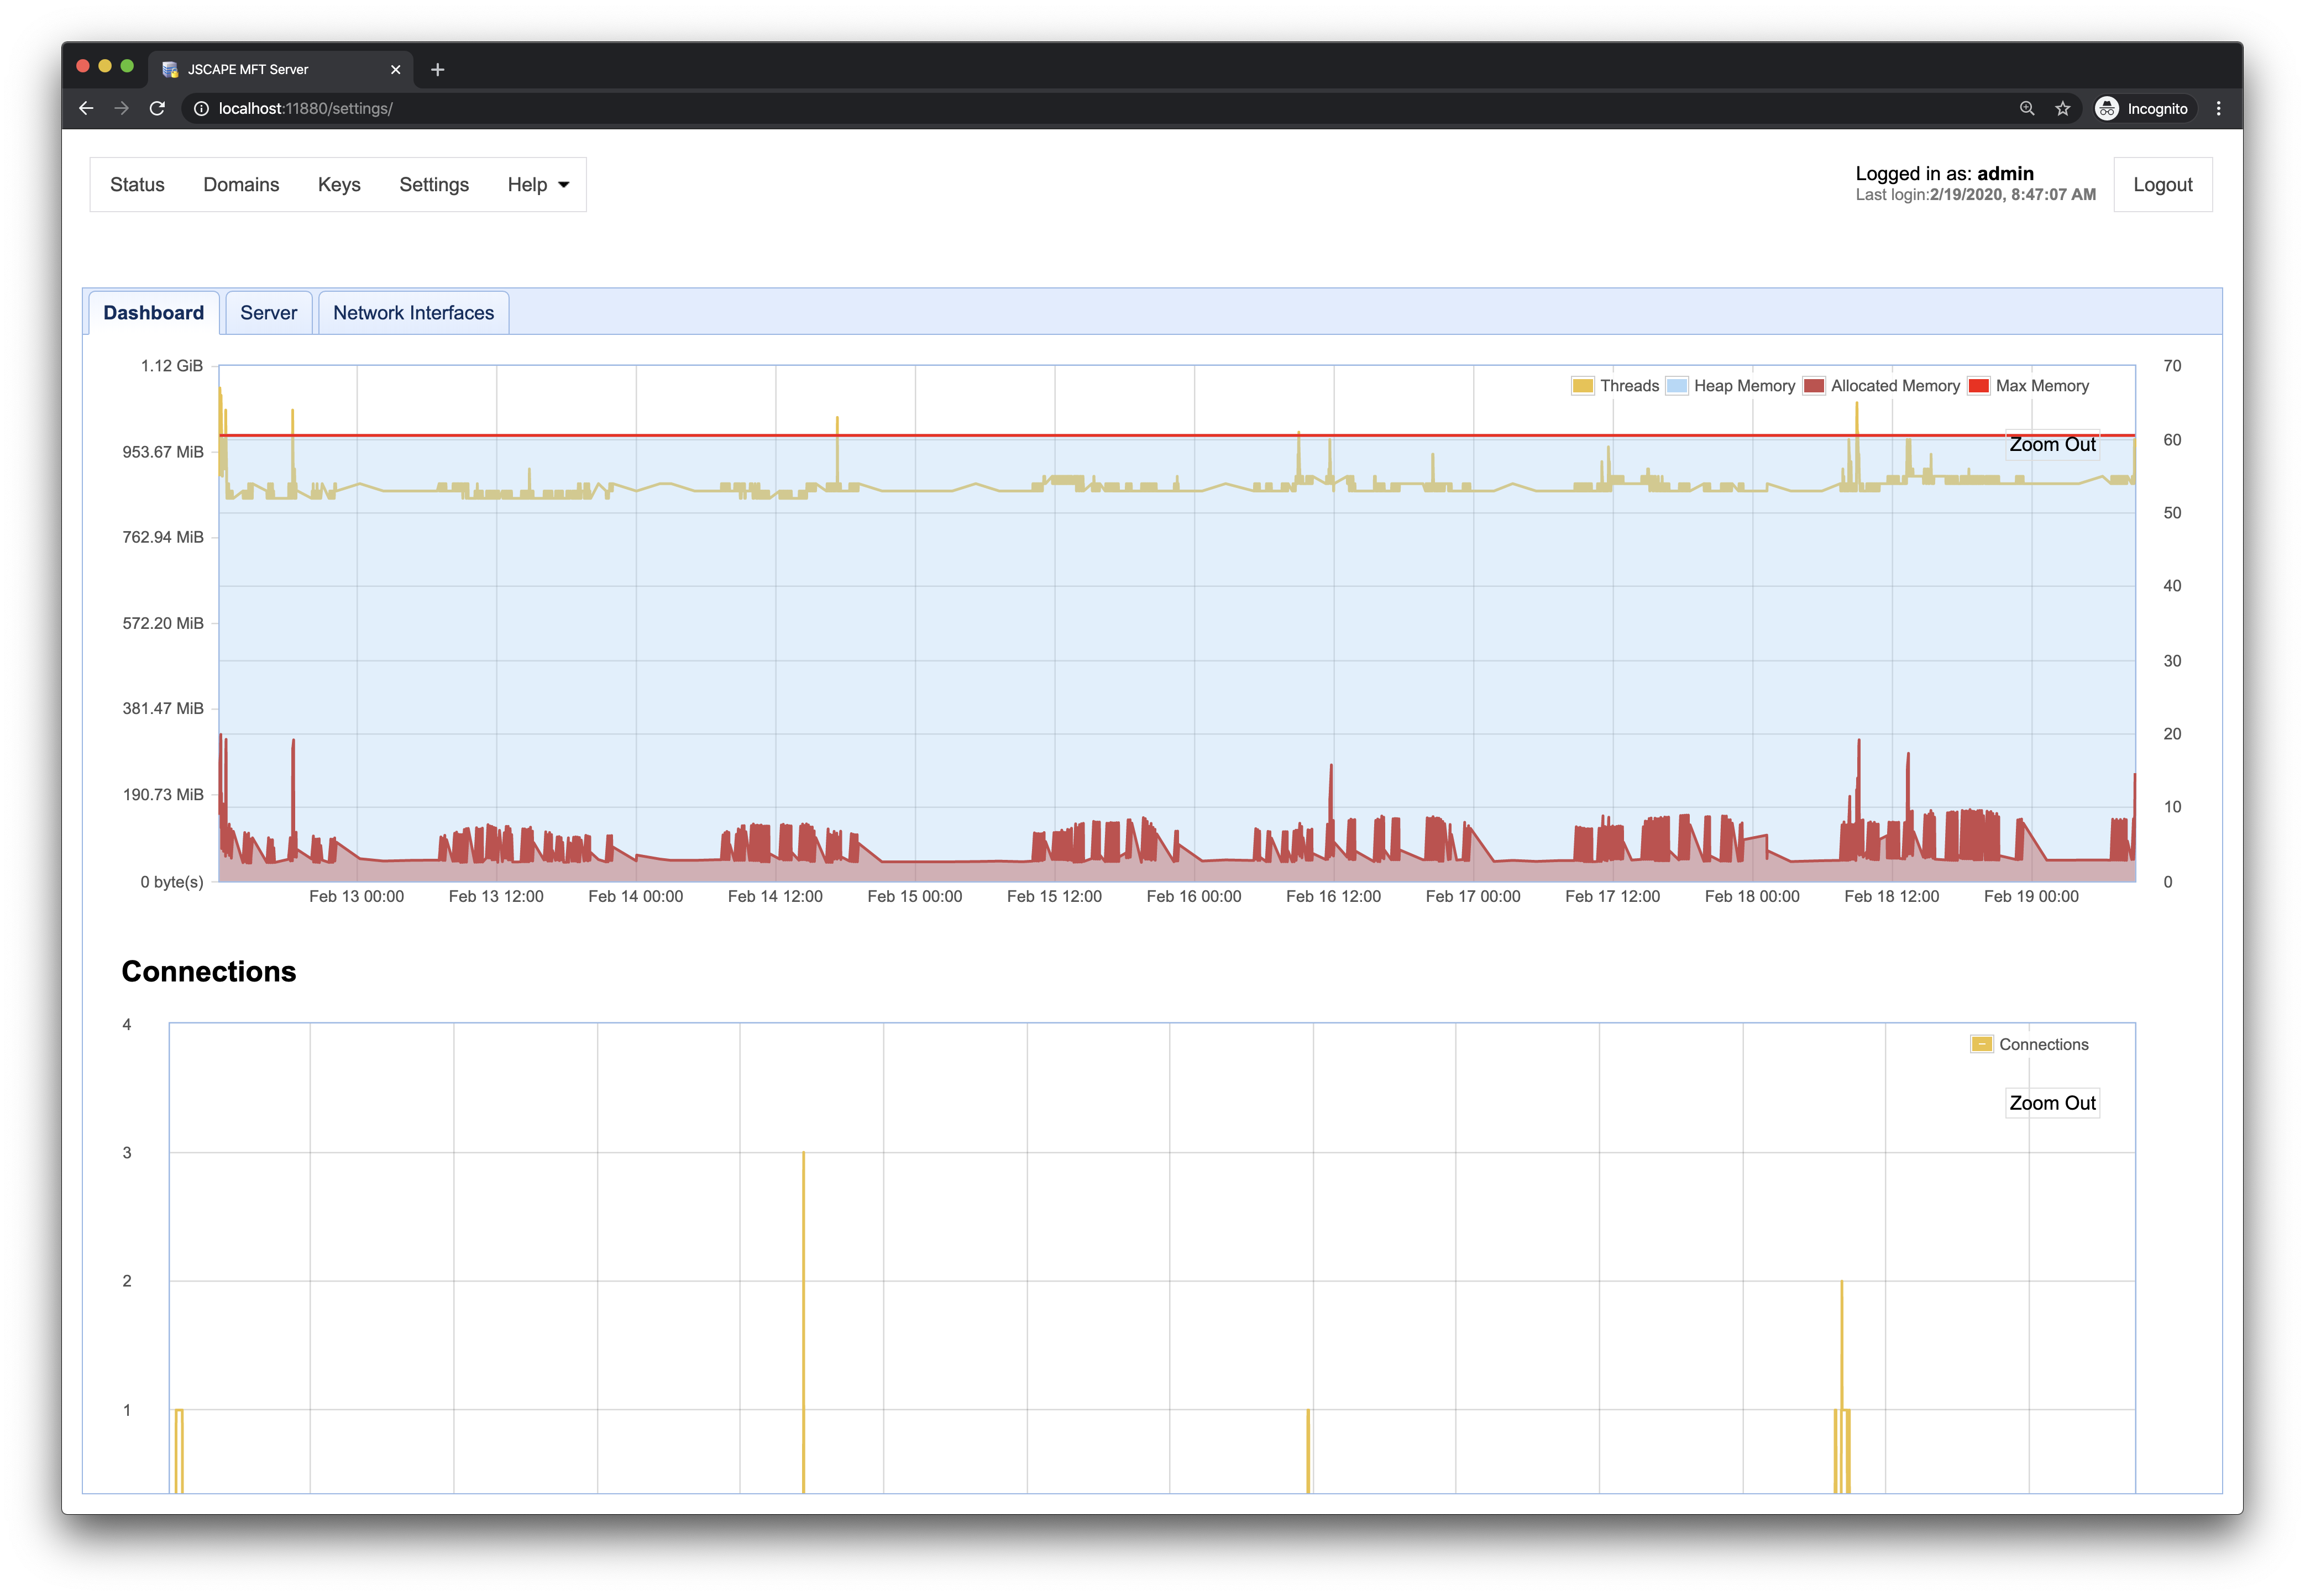Click the Threads legend color swatch
2305x1596 pixels.
click(1582, 386)
